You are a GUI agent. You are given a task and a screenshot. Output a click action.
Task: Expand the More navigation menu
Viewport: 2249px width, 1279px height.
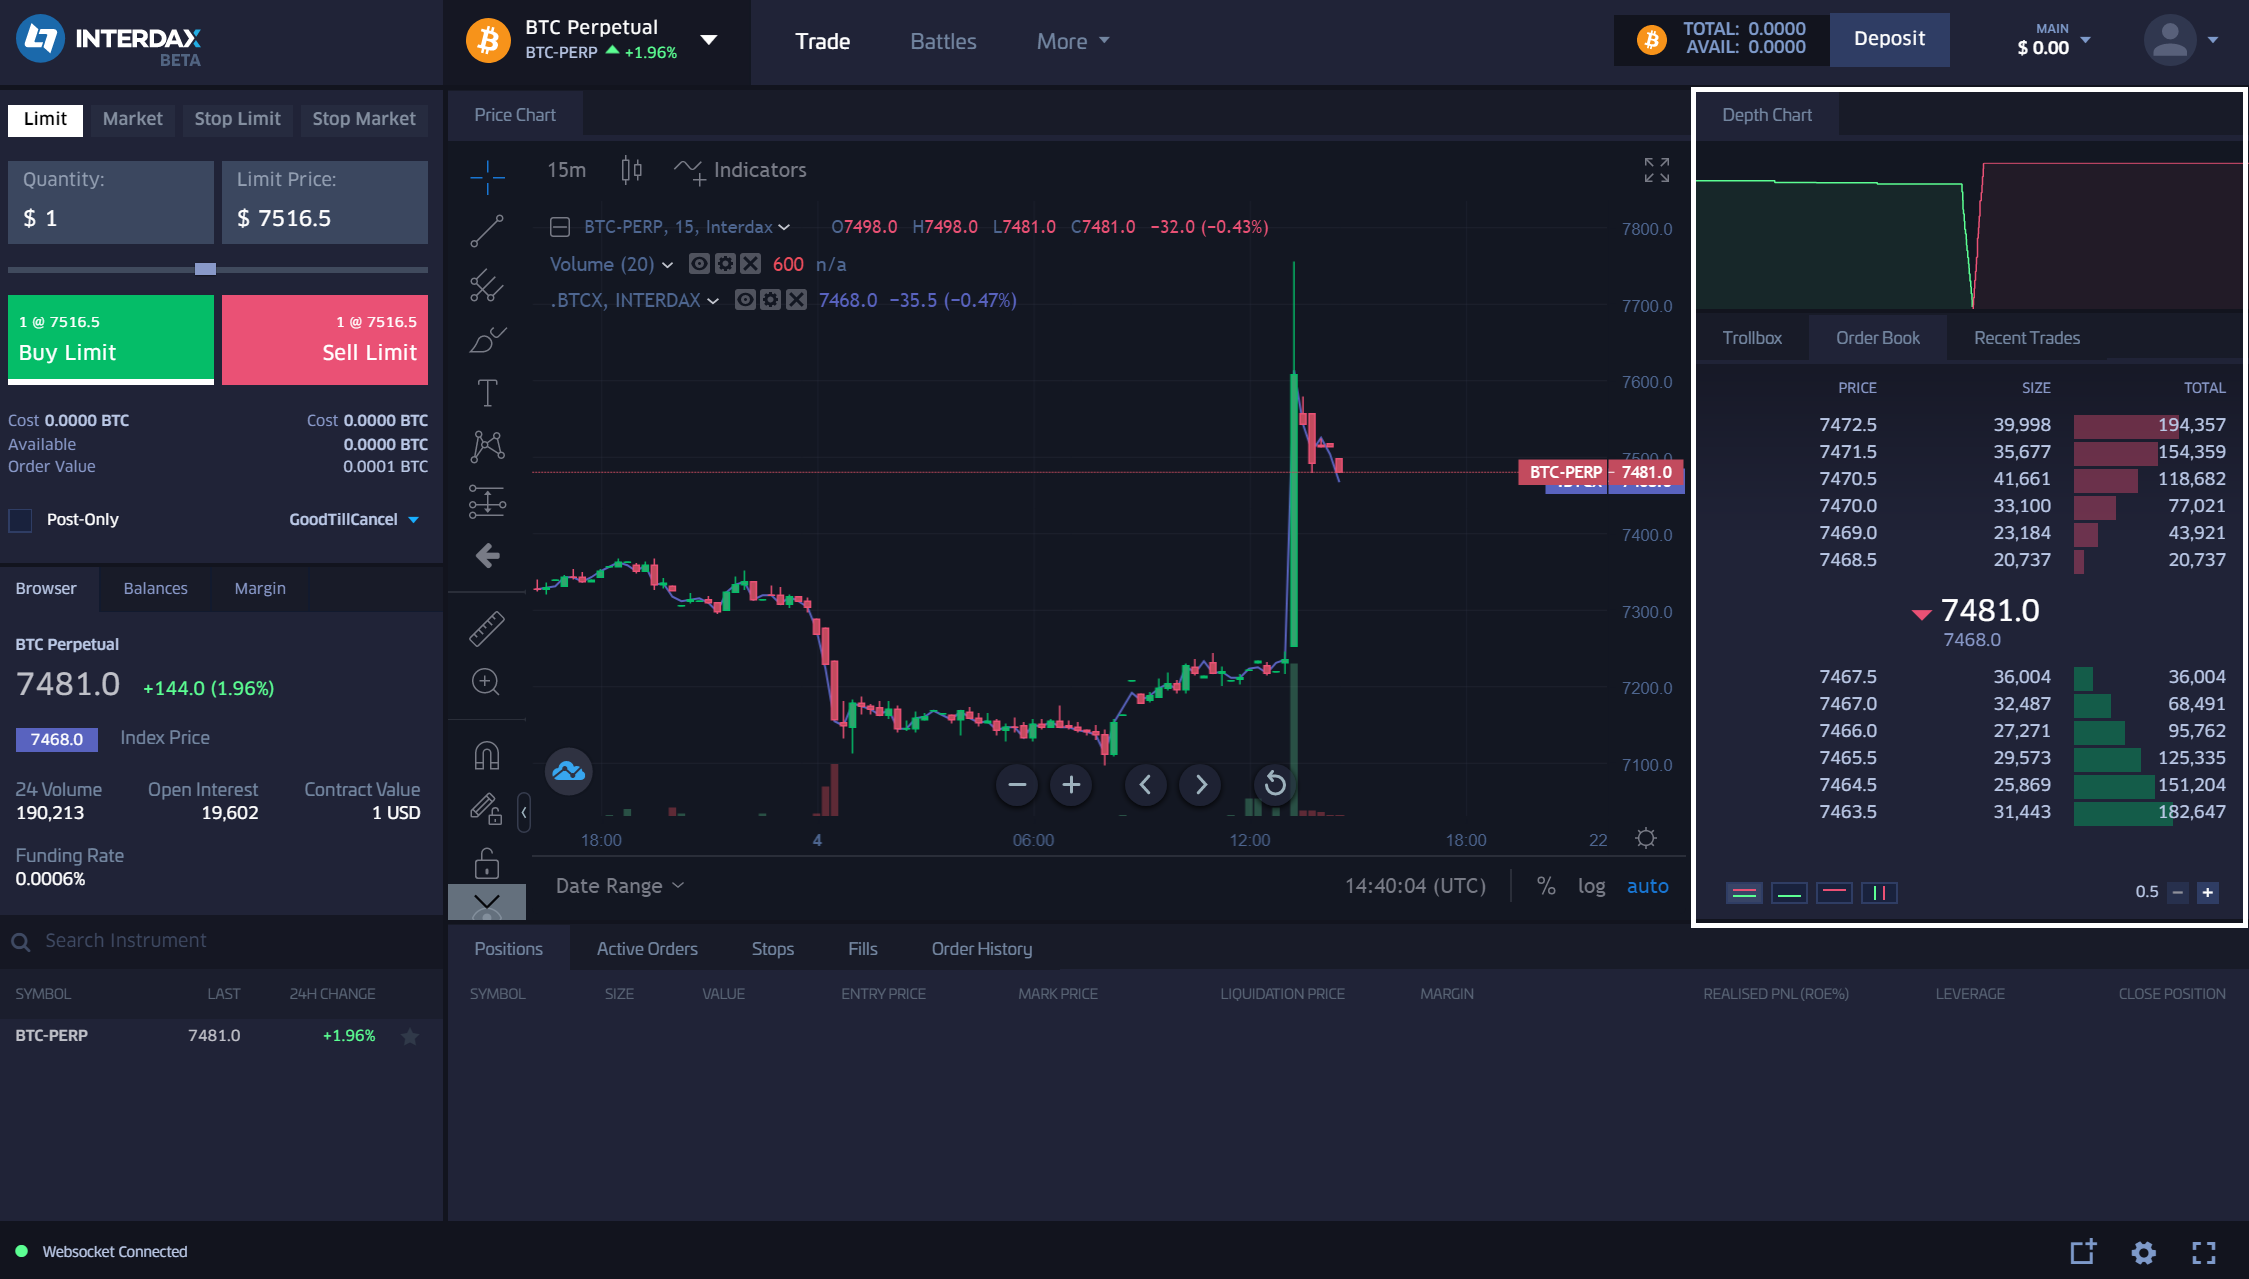pyautogui.click(x=1073, y=41)
